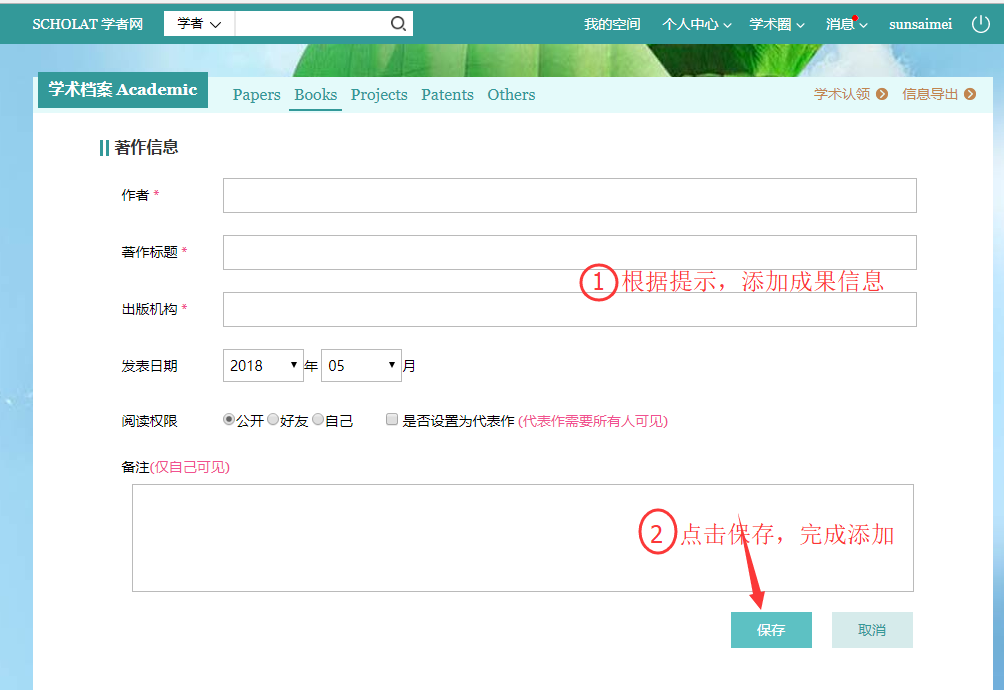The height and width of the screenshot is (690, 1004).
Task: Open the Projects tab
Action: (379, 95)
